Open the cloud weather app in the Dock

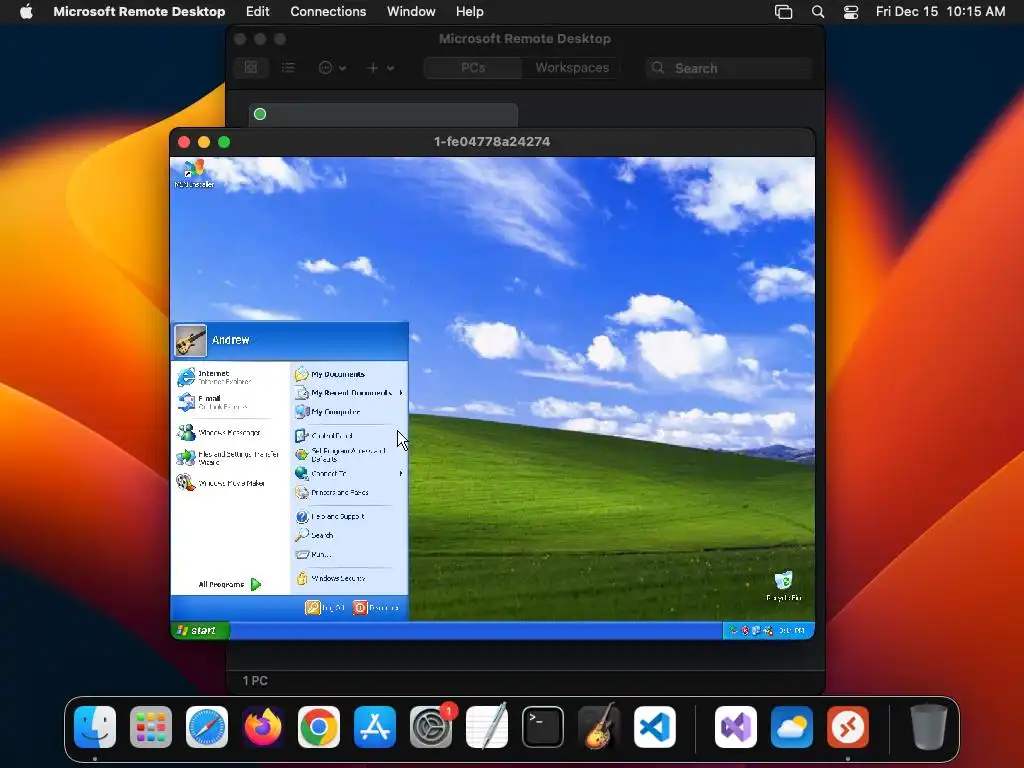click(x=792, y=727)
